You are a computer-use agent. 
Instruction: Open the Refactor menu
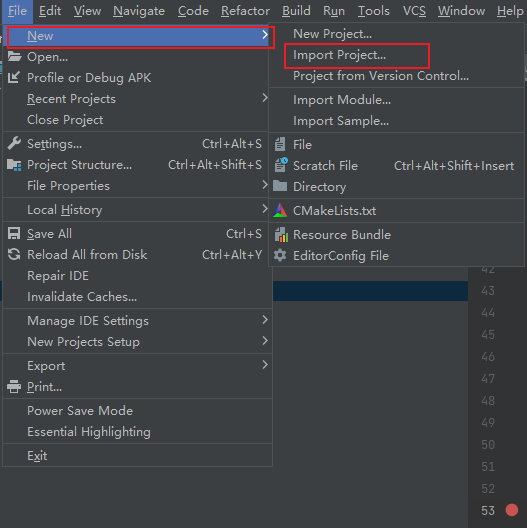pos(245,11)
